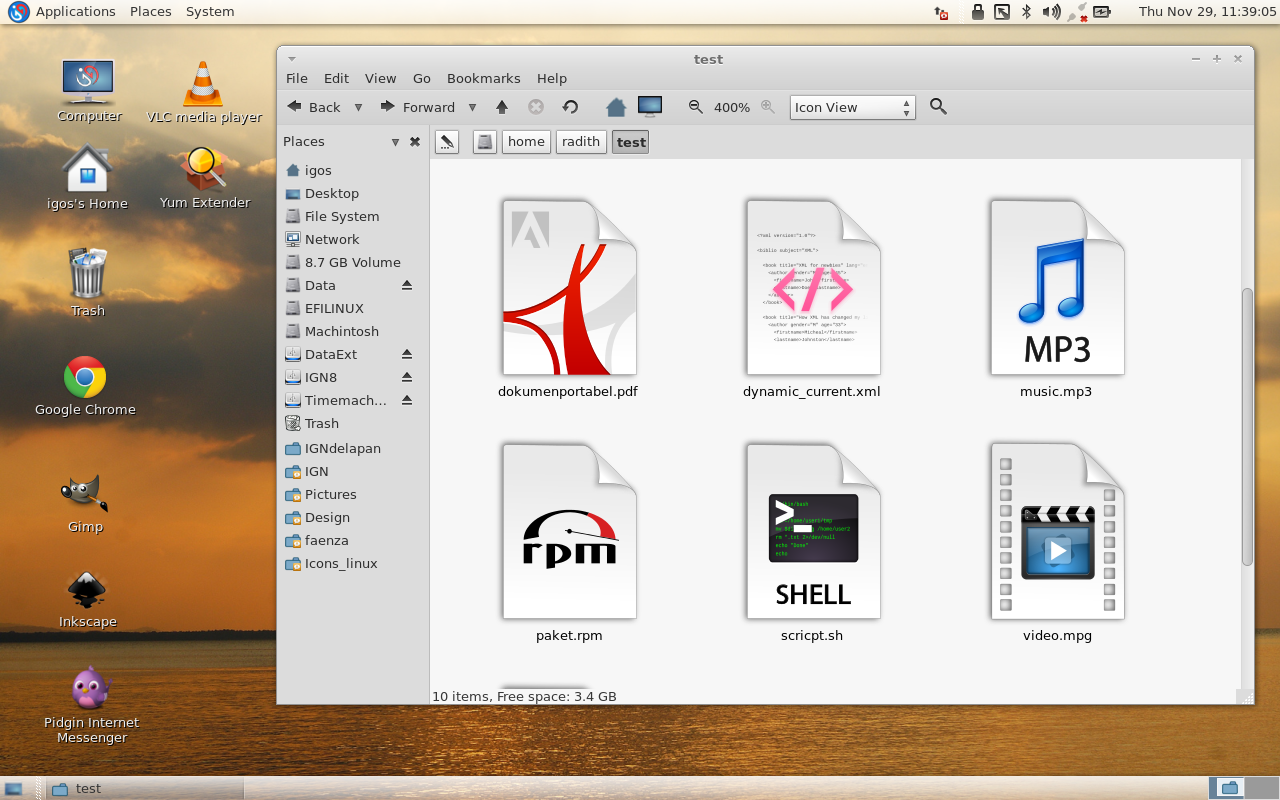Open the Help menu
Screen dimensions: 1280x800
point(552,78)
